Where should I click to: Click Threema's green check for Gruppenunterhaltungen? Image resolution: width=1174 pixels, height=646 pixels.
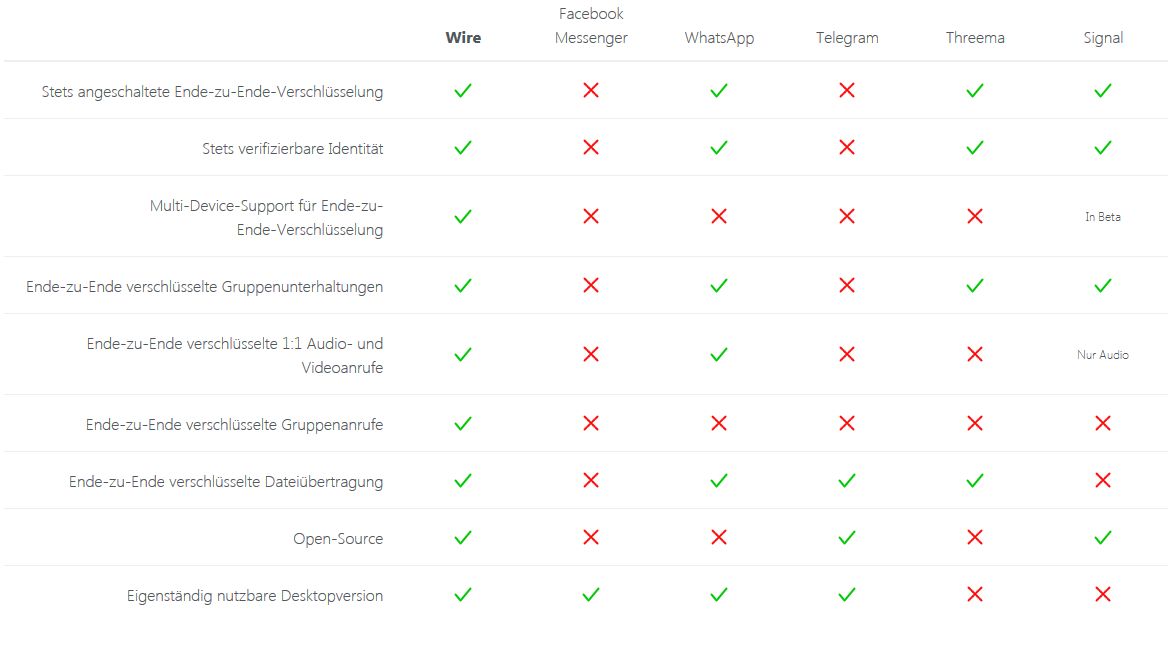(975, 285)
